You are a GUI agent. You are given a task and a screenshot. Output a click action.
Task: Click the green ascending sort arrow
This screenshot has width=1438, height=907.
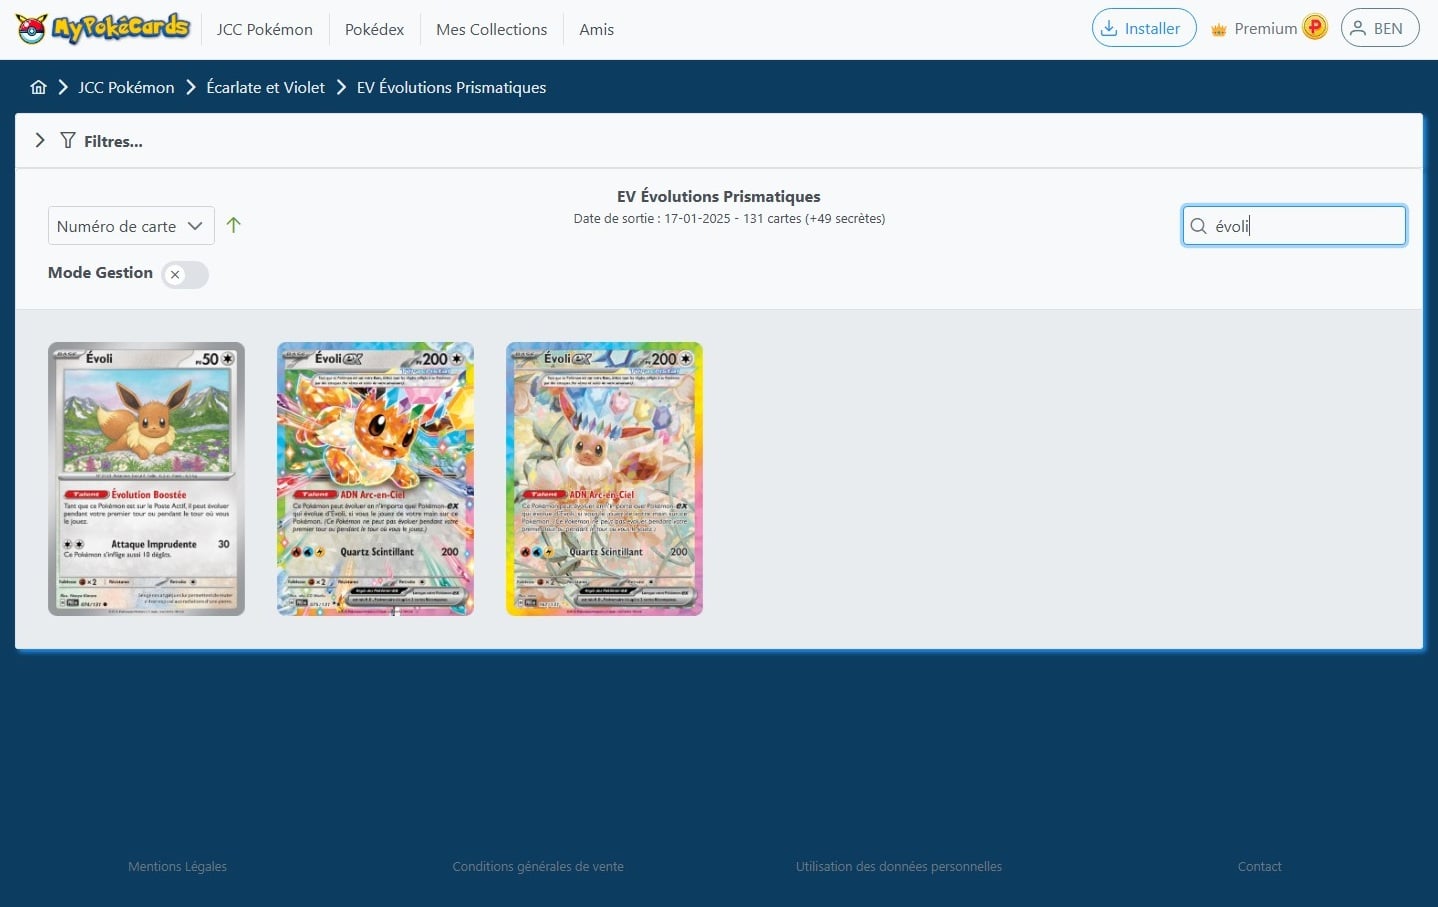coord(234,225)
